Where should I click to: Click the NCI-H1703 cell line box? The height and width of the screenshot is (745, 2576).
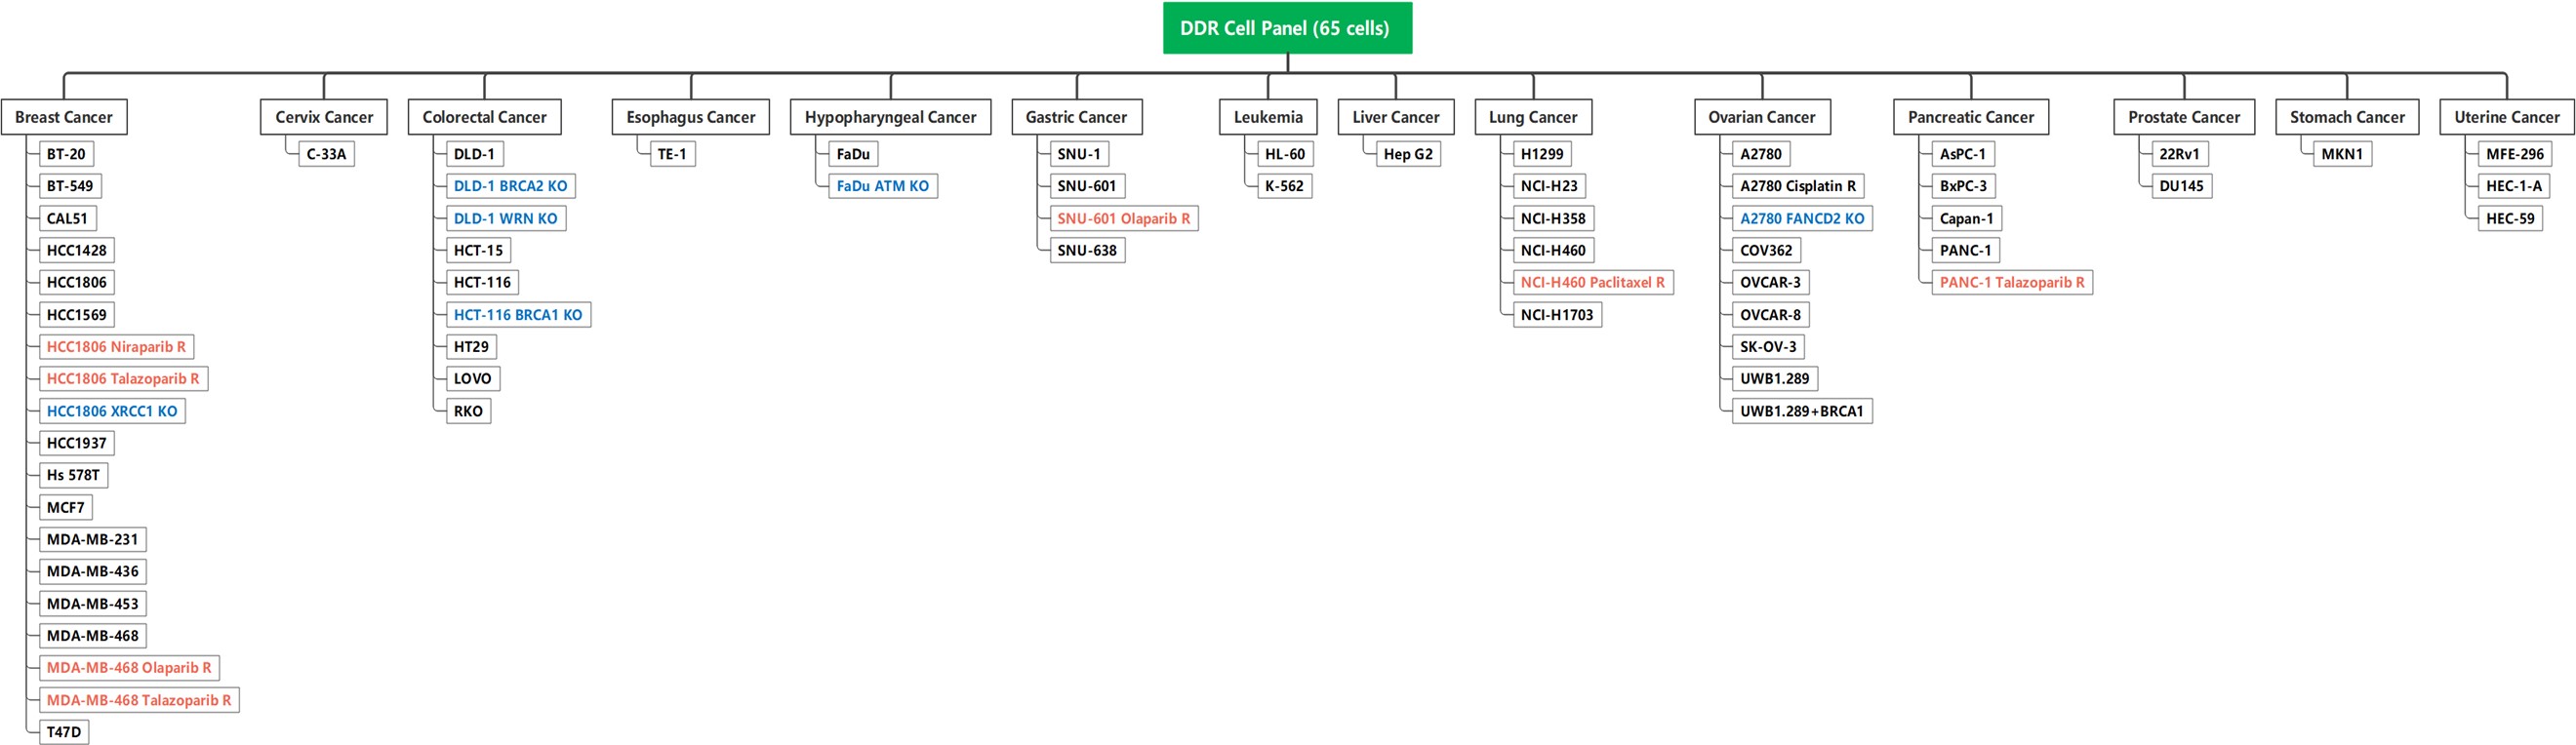pyautogui.click(x=1557, y=315)
